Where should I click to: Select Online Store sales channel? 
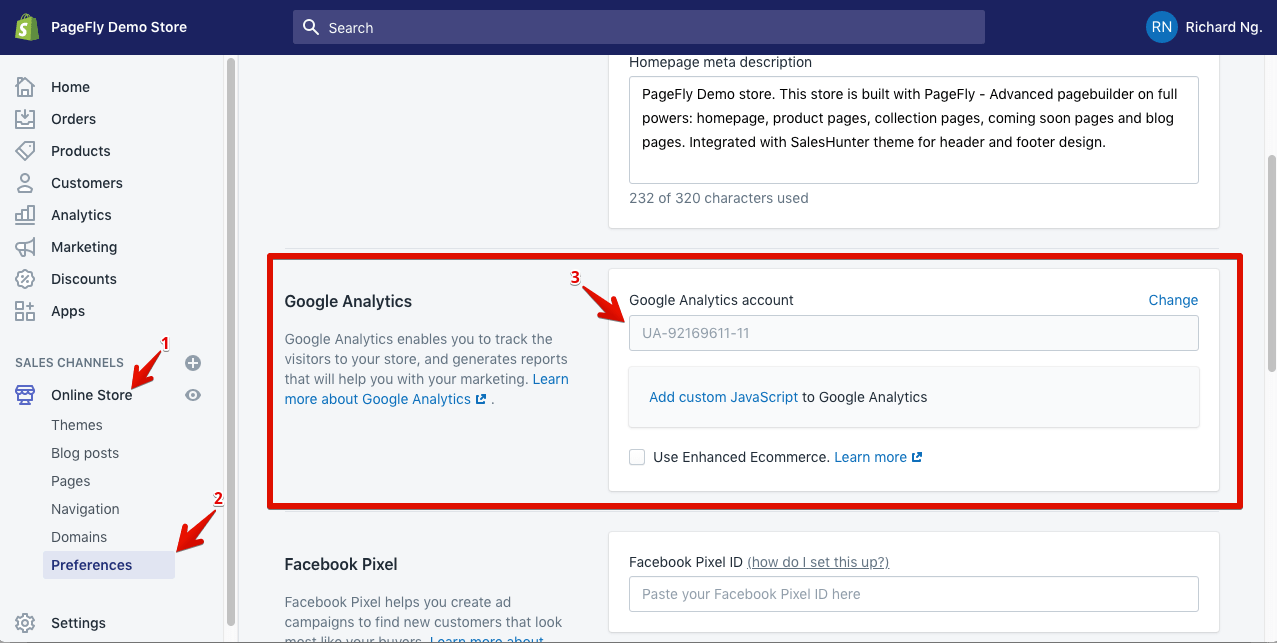coord(92,395)
